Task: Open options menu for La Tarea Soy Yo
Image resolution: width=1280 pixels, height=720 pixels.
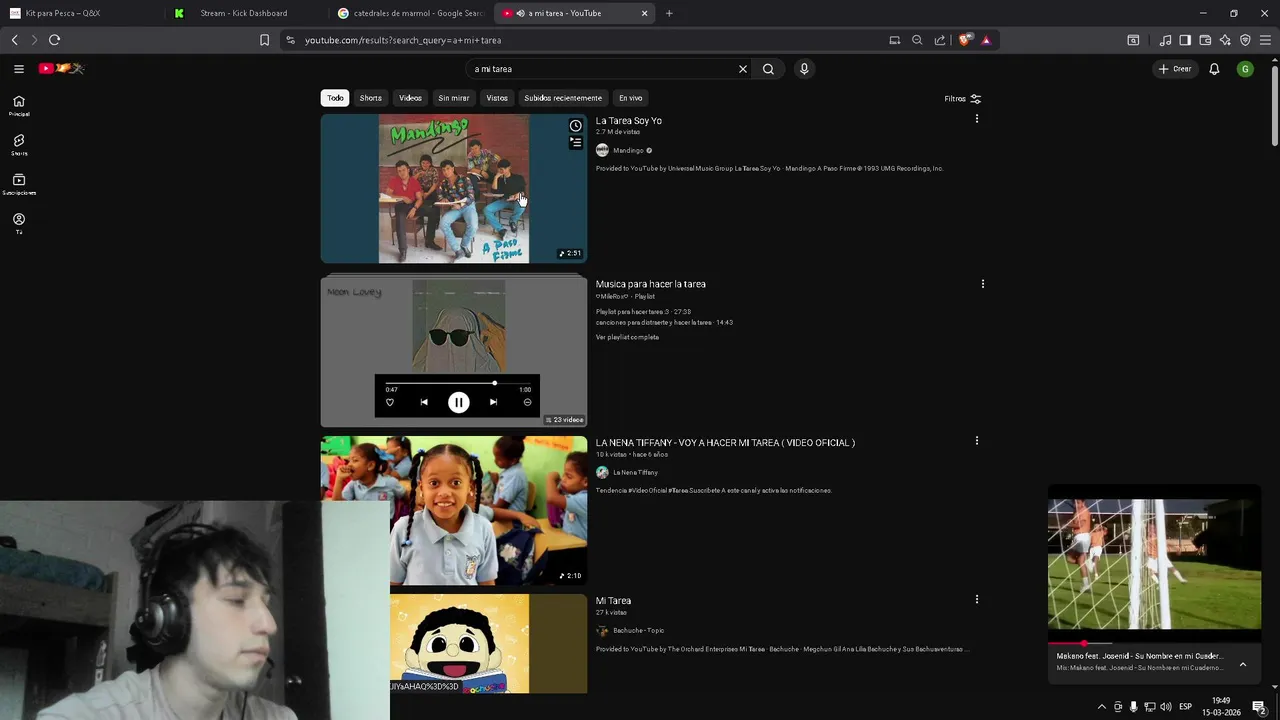Action: pyautogui.click(x=977, y=119)
